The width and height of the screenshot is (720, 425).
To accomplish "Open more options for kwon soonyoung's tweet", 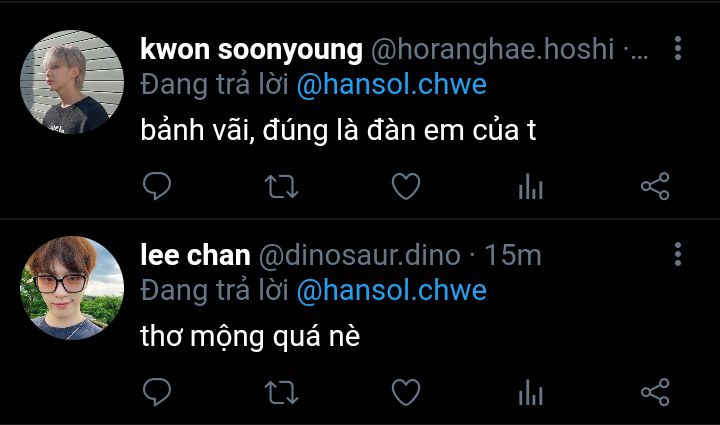I will 678,48.
